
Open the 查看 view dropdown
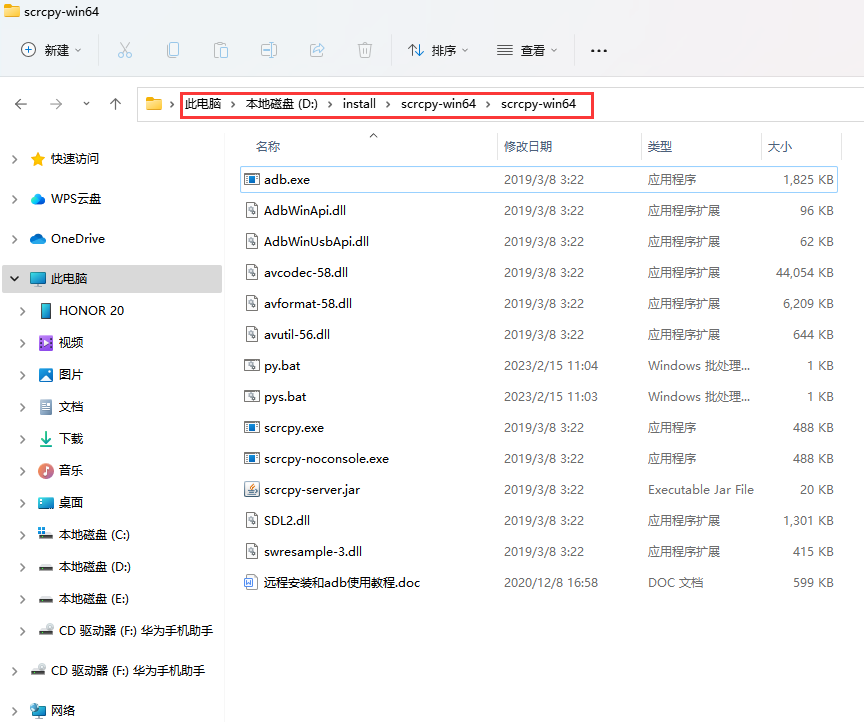[527, 50]
